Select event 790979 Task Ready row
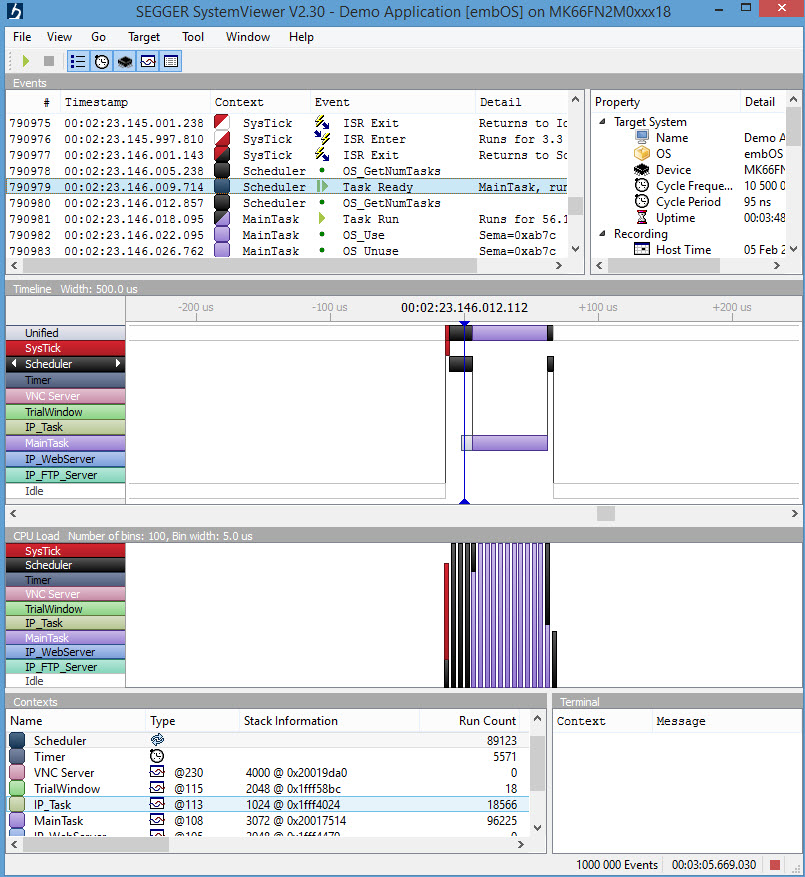Image resolution: width=805 pixels, height=877 pixels. pos(288,187)
